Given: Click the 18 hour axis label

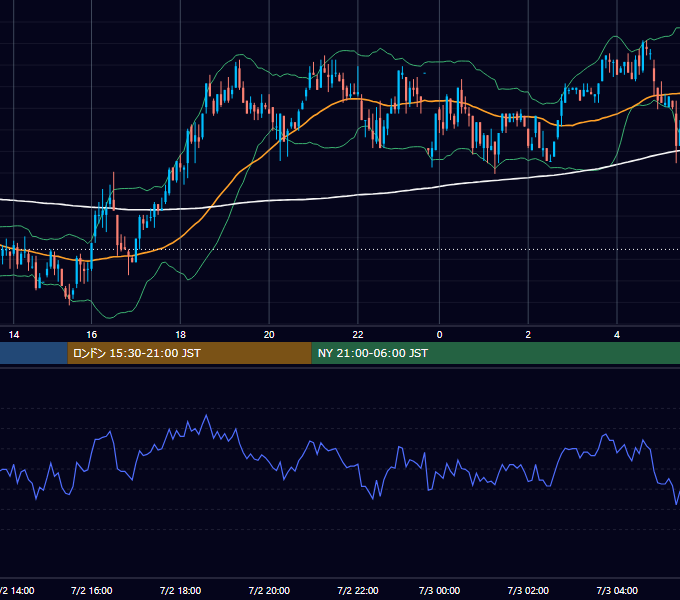Looking at the screenshot, I should (180, 335).
